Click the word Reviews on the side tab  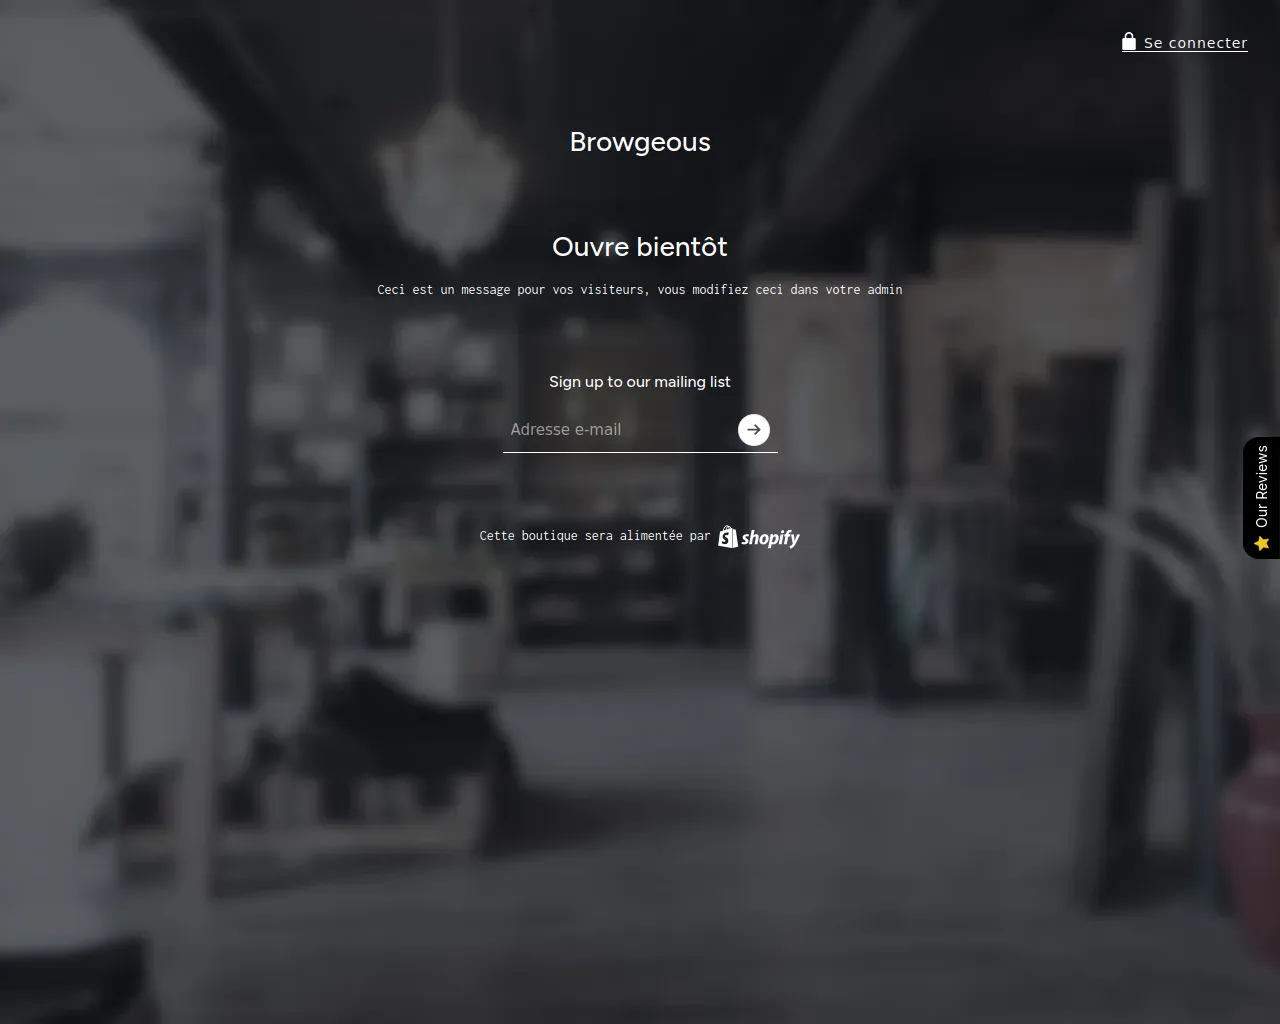point(1262,474)
